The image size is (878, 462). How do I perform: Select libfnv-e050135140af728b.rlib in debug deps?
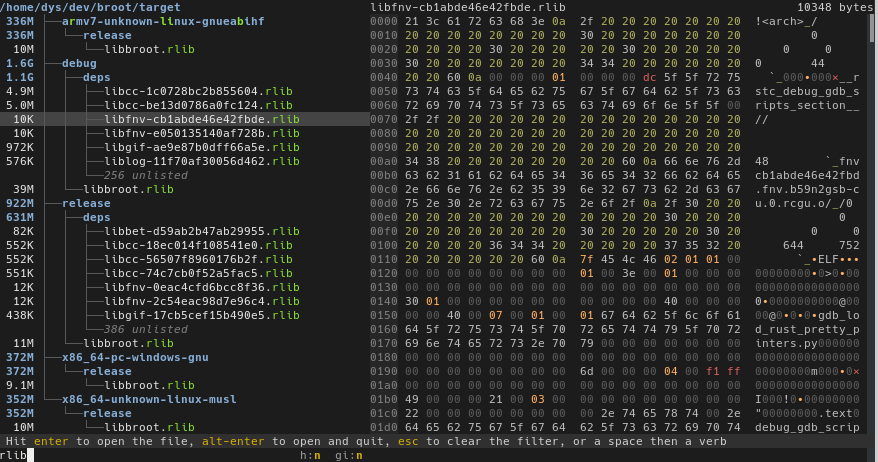[x=202, y=133]
